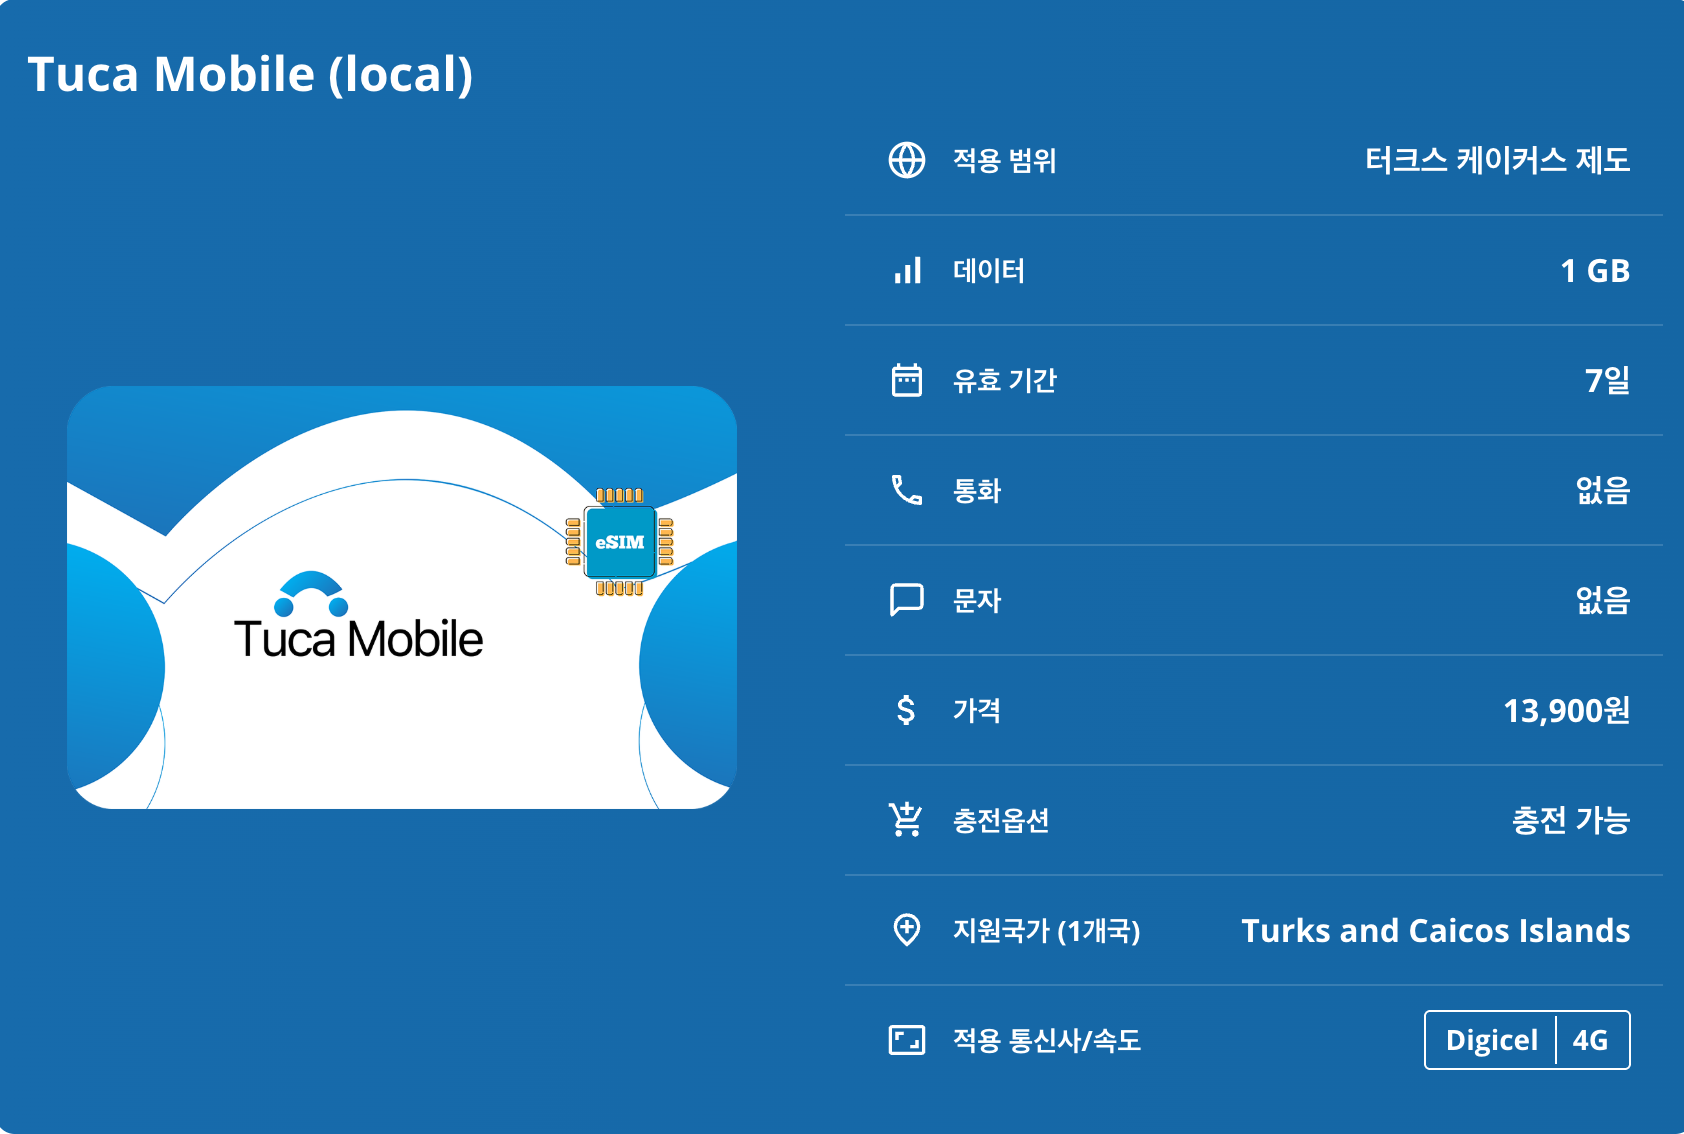Click the 충전 가능 value
The width and height of the screenshot is (1684, 1134).
coord(1571,820)
